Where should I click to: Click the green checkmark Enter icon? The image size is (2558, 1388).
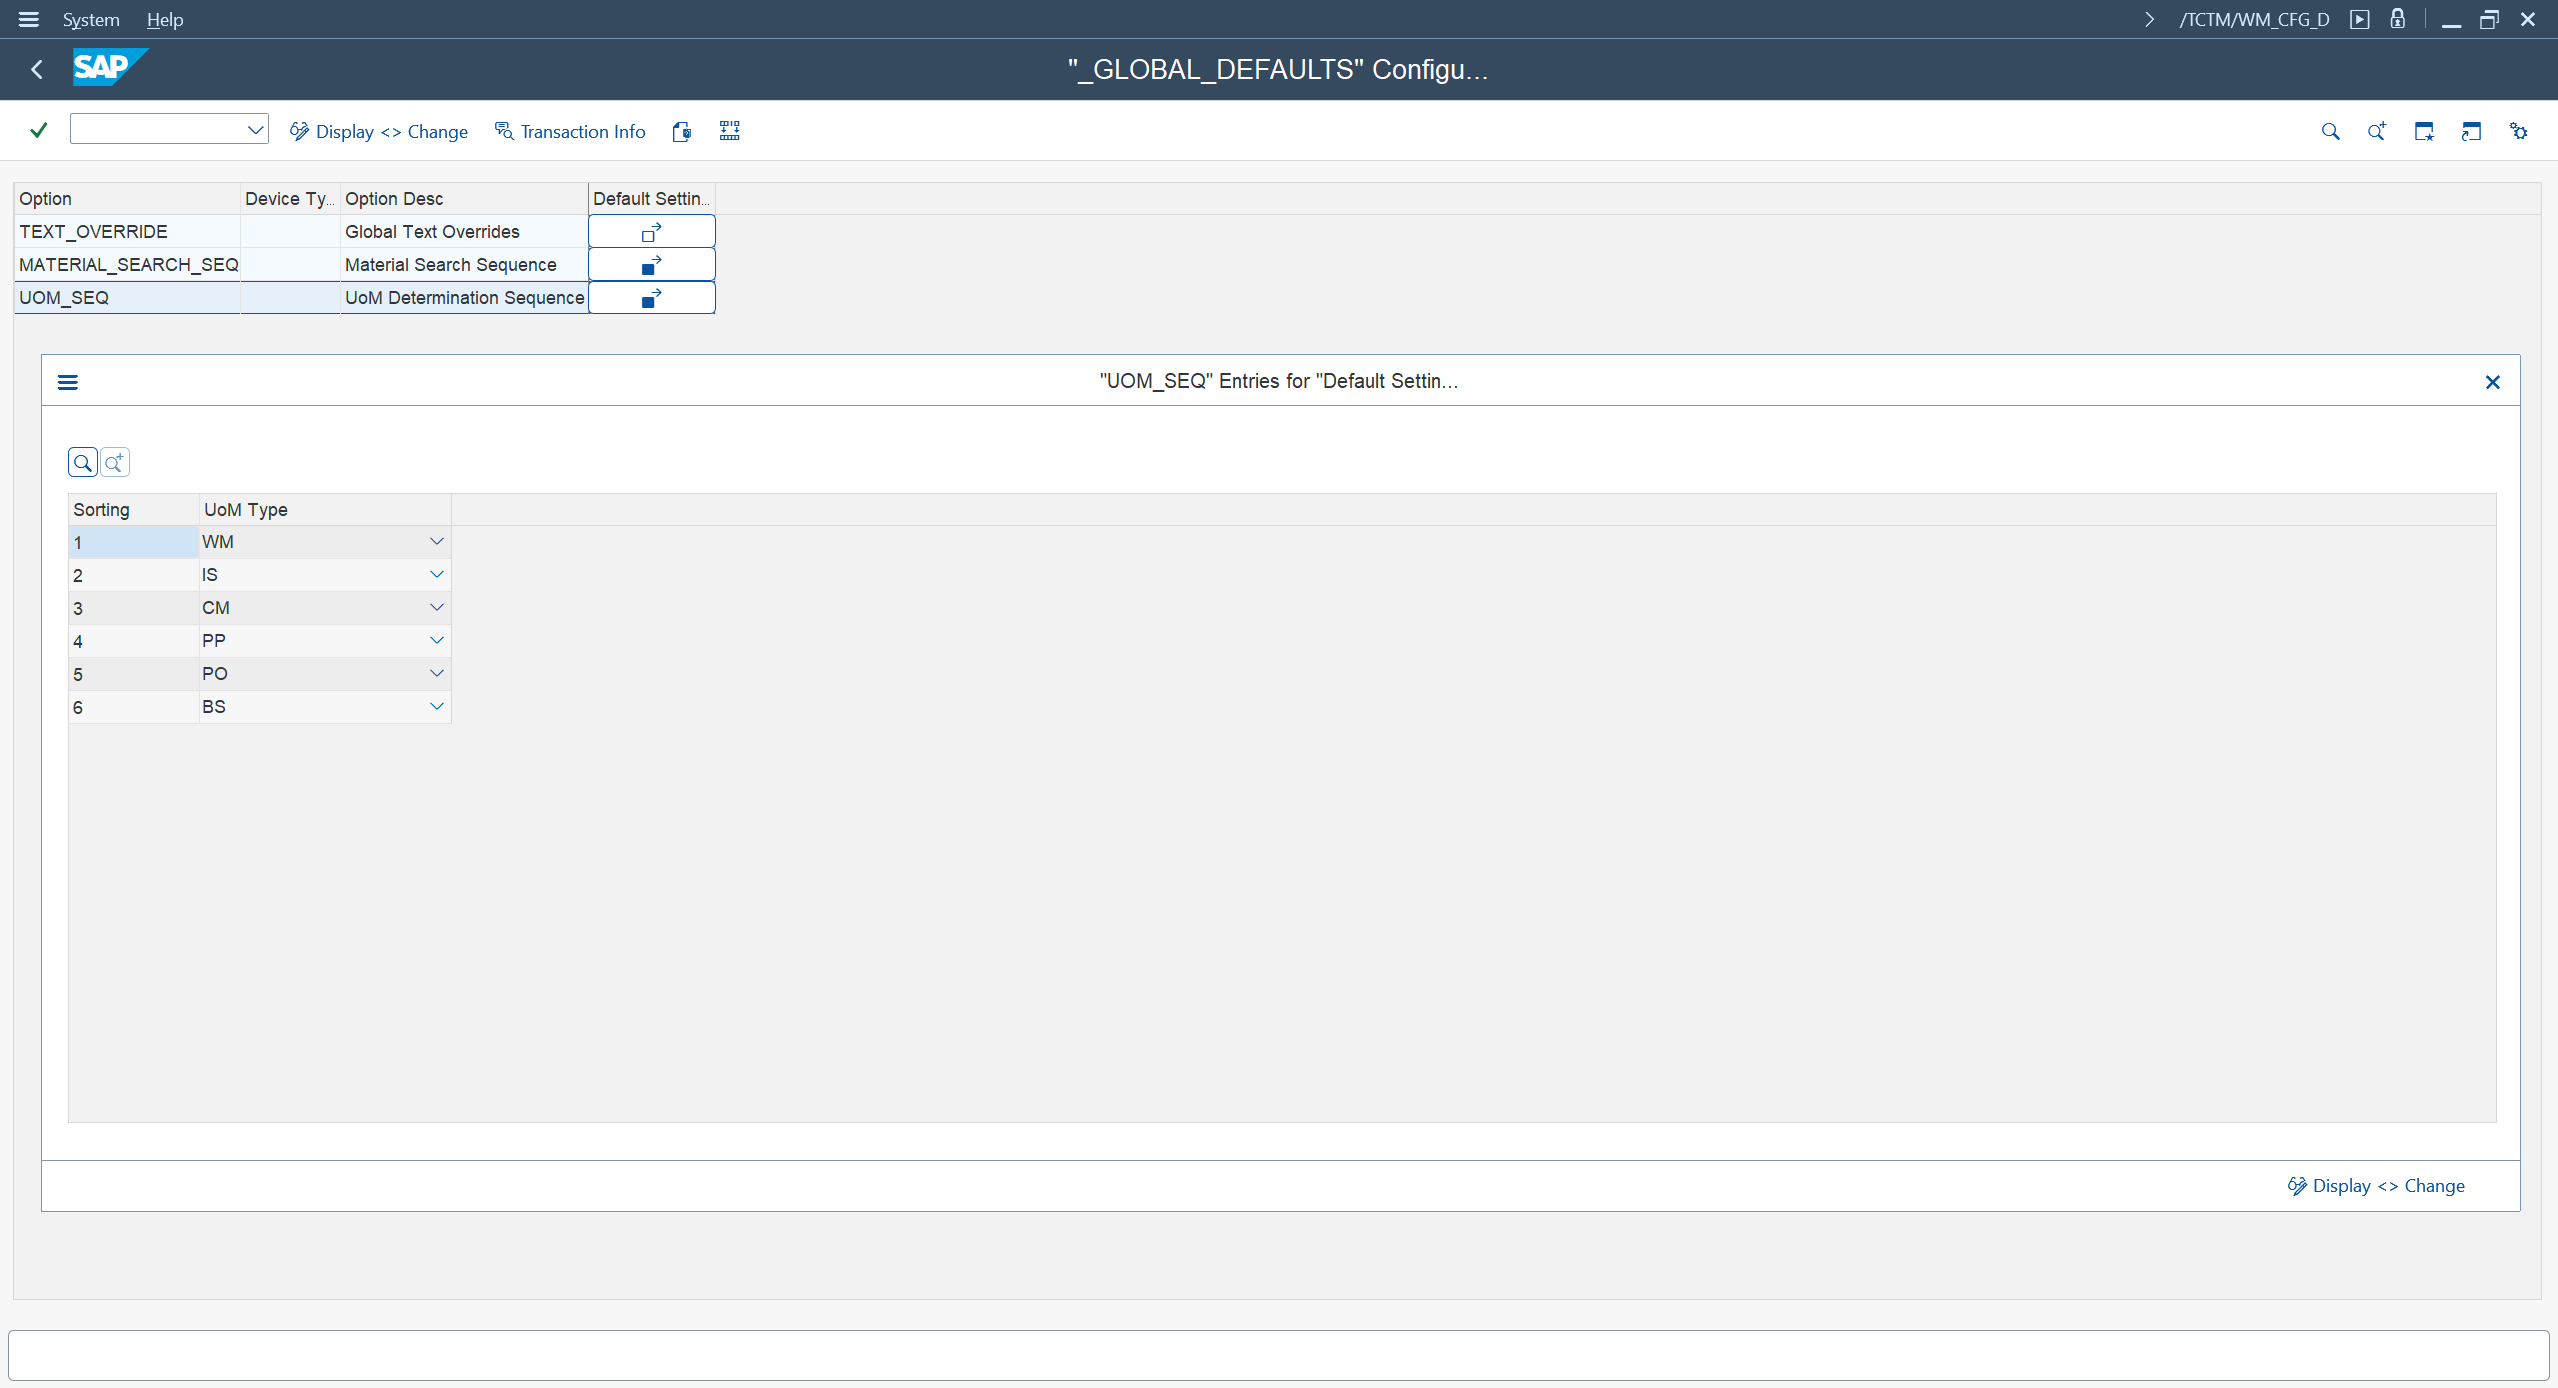pyautogui.click(x=39, y=131)
